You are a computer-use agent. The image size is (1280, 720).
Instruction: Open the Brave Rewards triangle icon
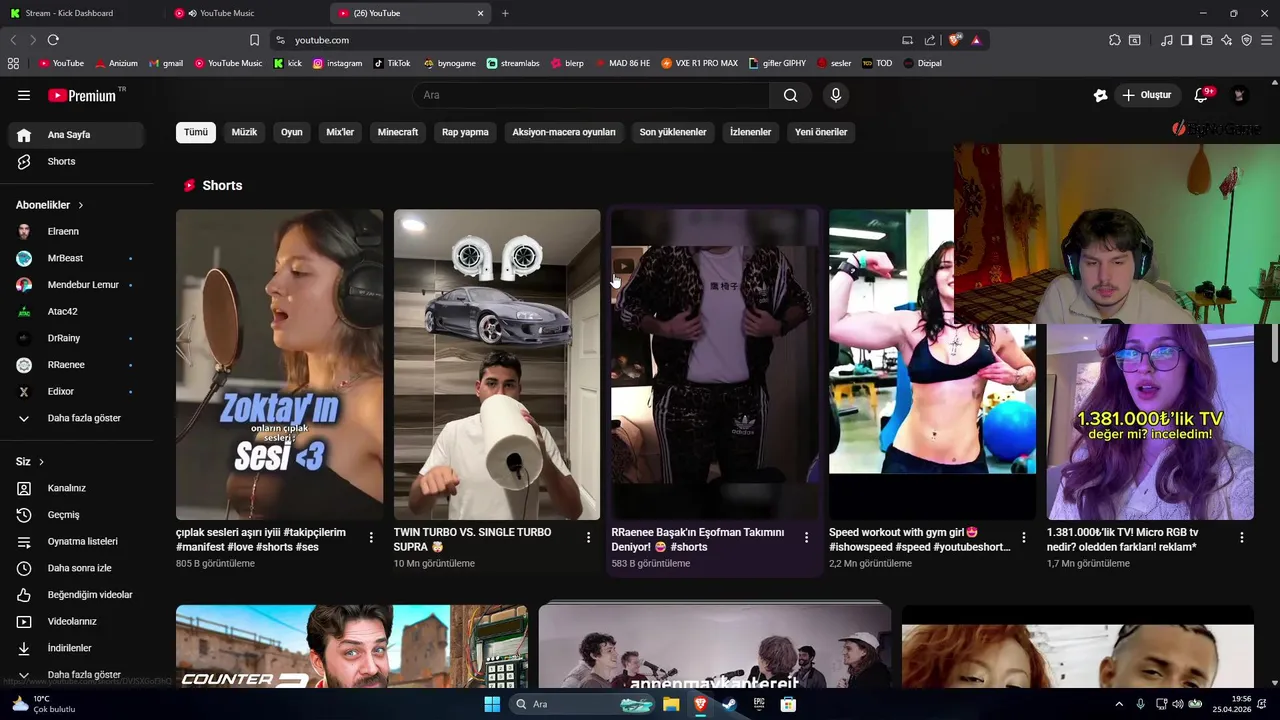tap(976, 40)
